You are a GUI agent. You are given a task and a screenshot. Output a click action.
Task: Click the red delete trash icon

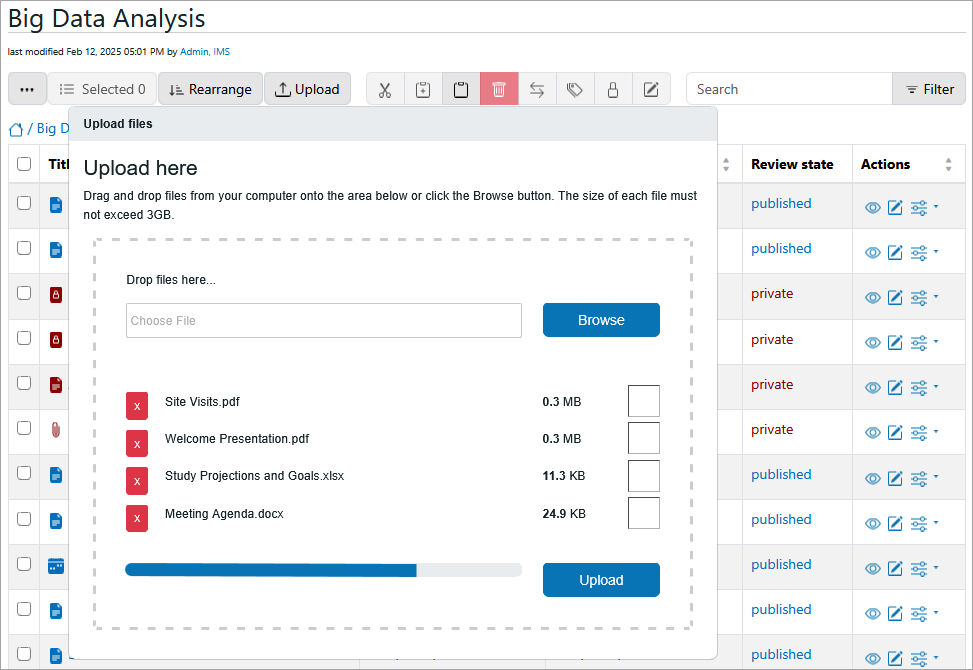499,89
